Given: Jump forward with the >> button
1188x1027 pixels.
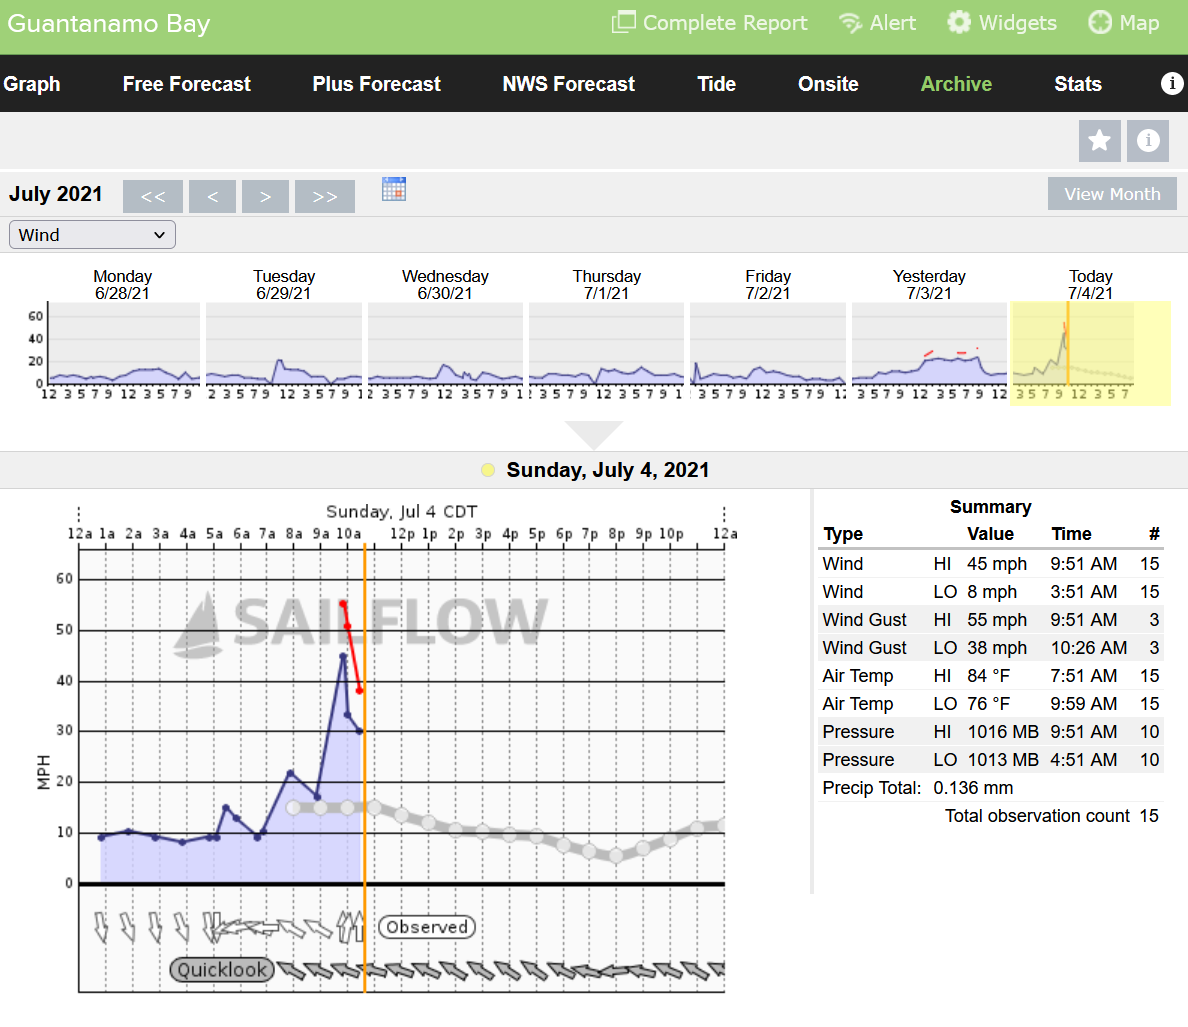Looking at the screenshot, I should tap(325, 196).
